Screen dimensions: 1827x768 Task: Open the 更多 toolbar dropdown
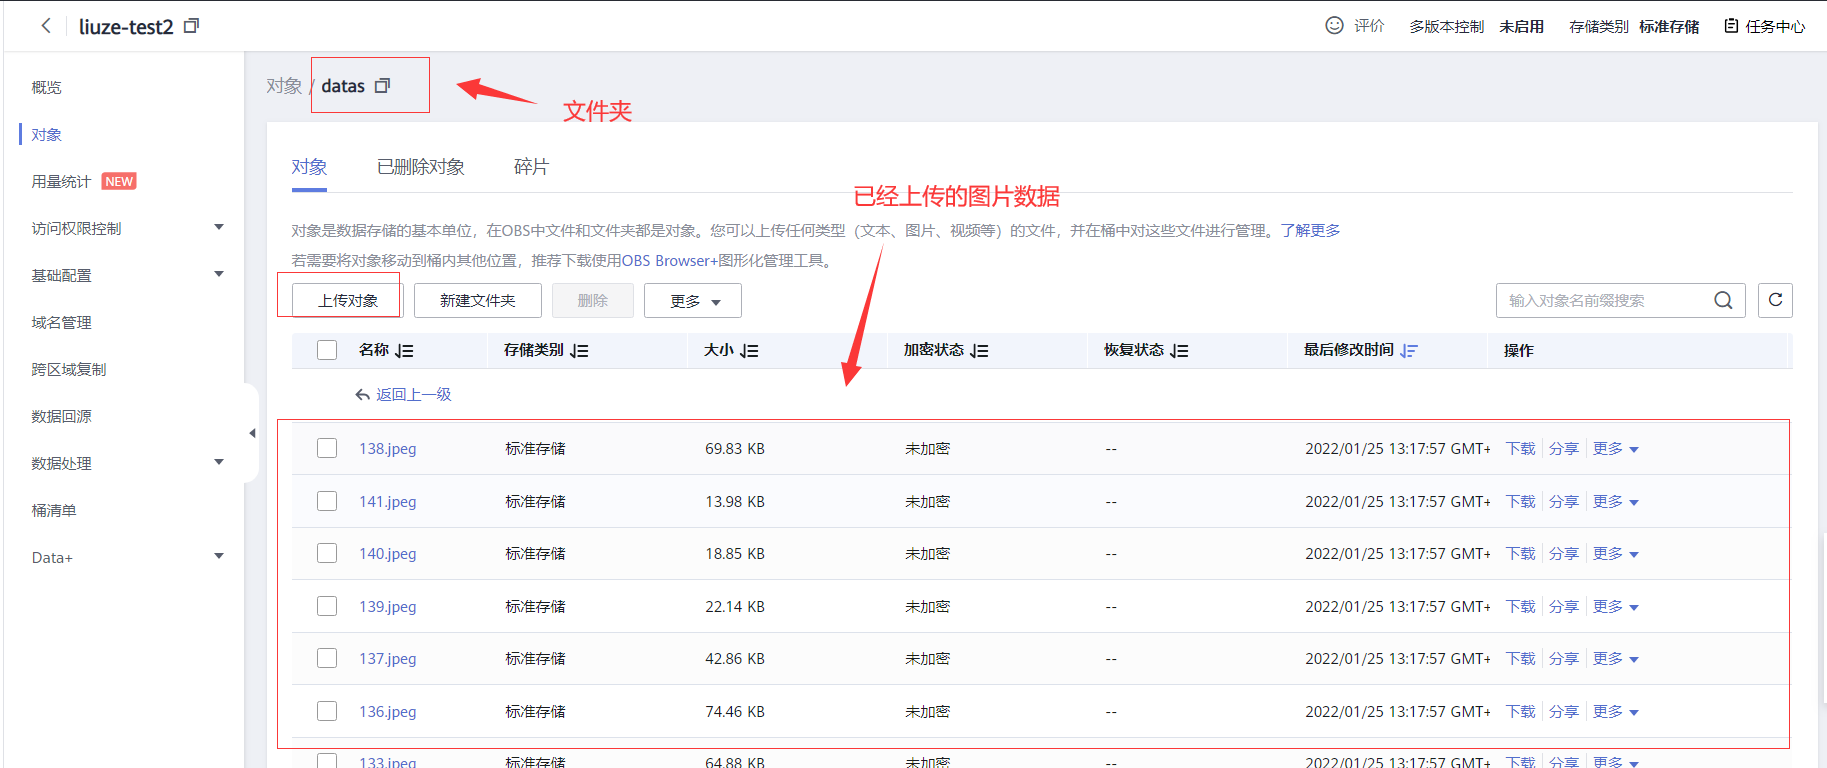pyautogui.click(x=693, y=301)
